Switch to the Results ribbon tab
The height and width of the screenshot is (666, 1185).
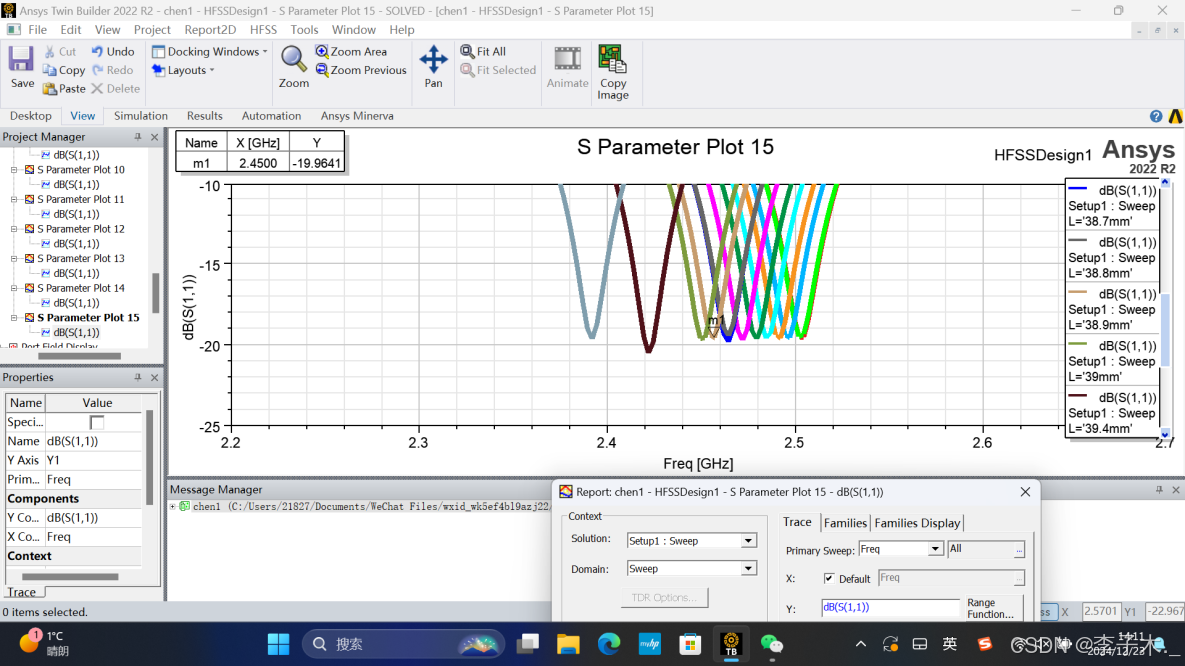(x=204, y=116)
